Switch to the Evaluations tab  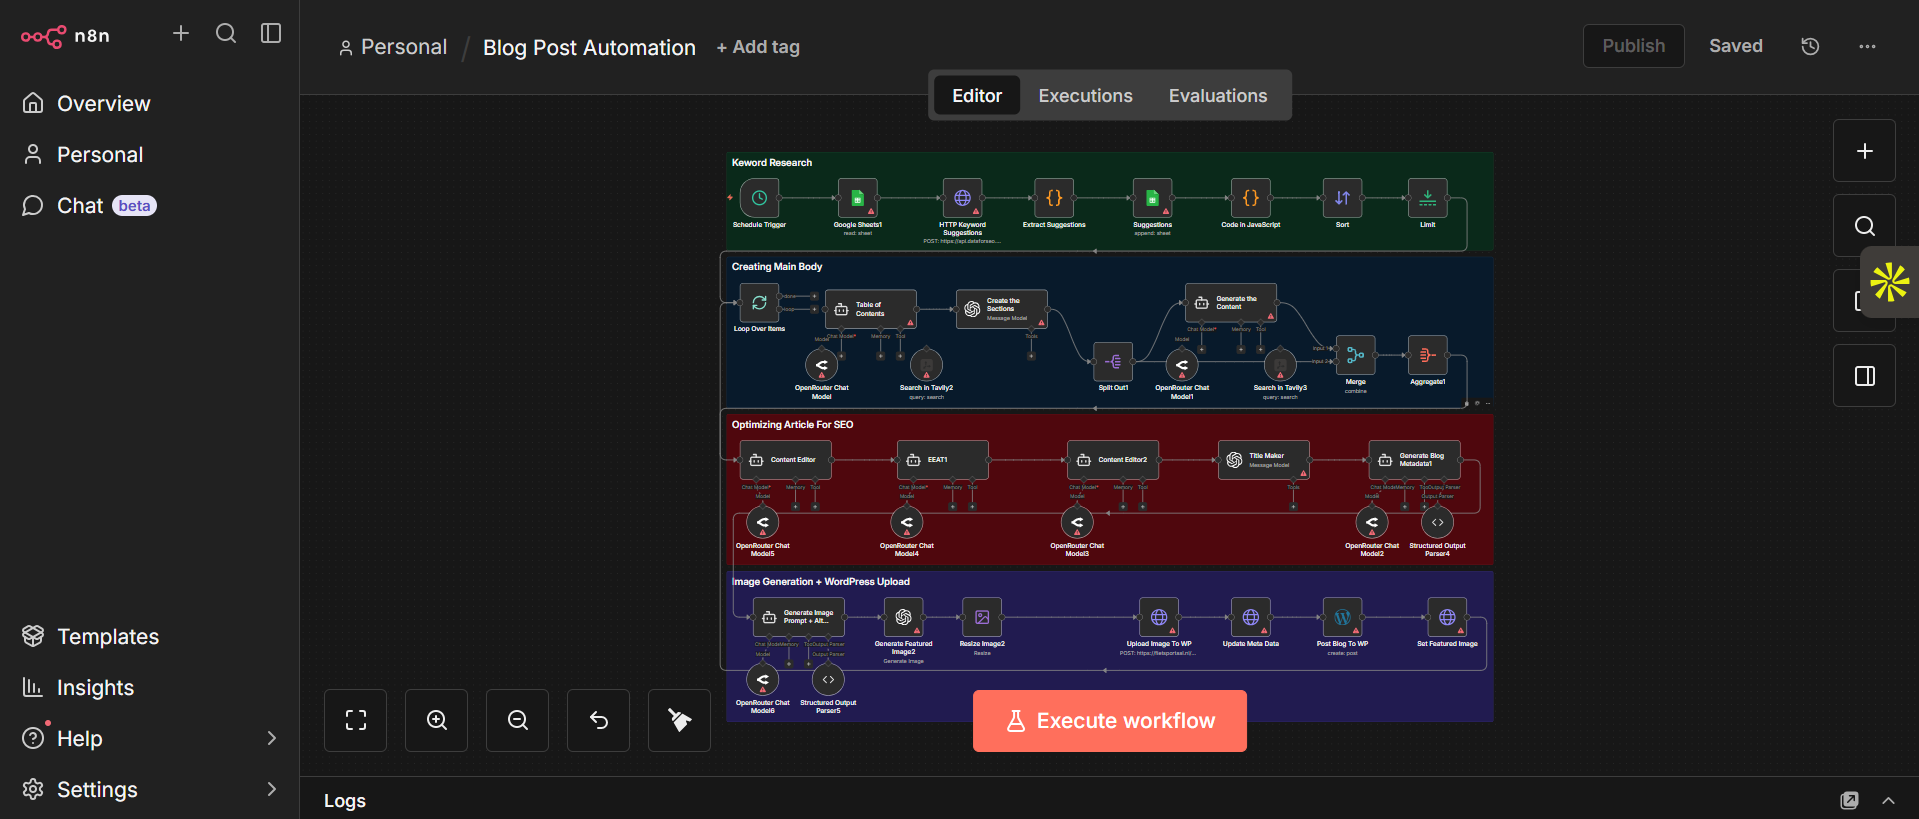(x=1217, y=96)
